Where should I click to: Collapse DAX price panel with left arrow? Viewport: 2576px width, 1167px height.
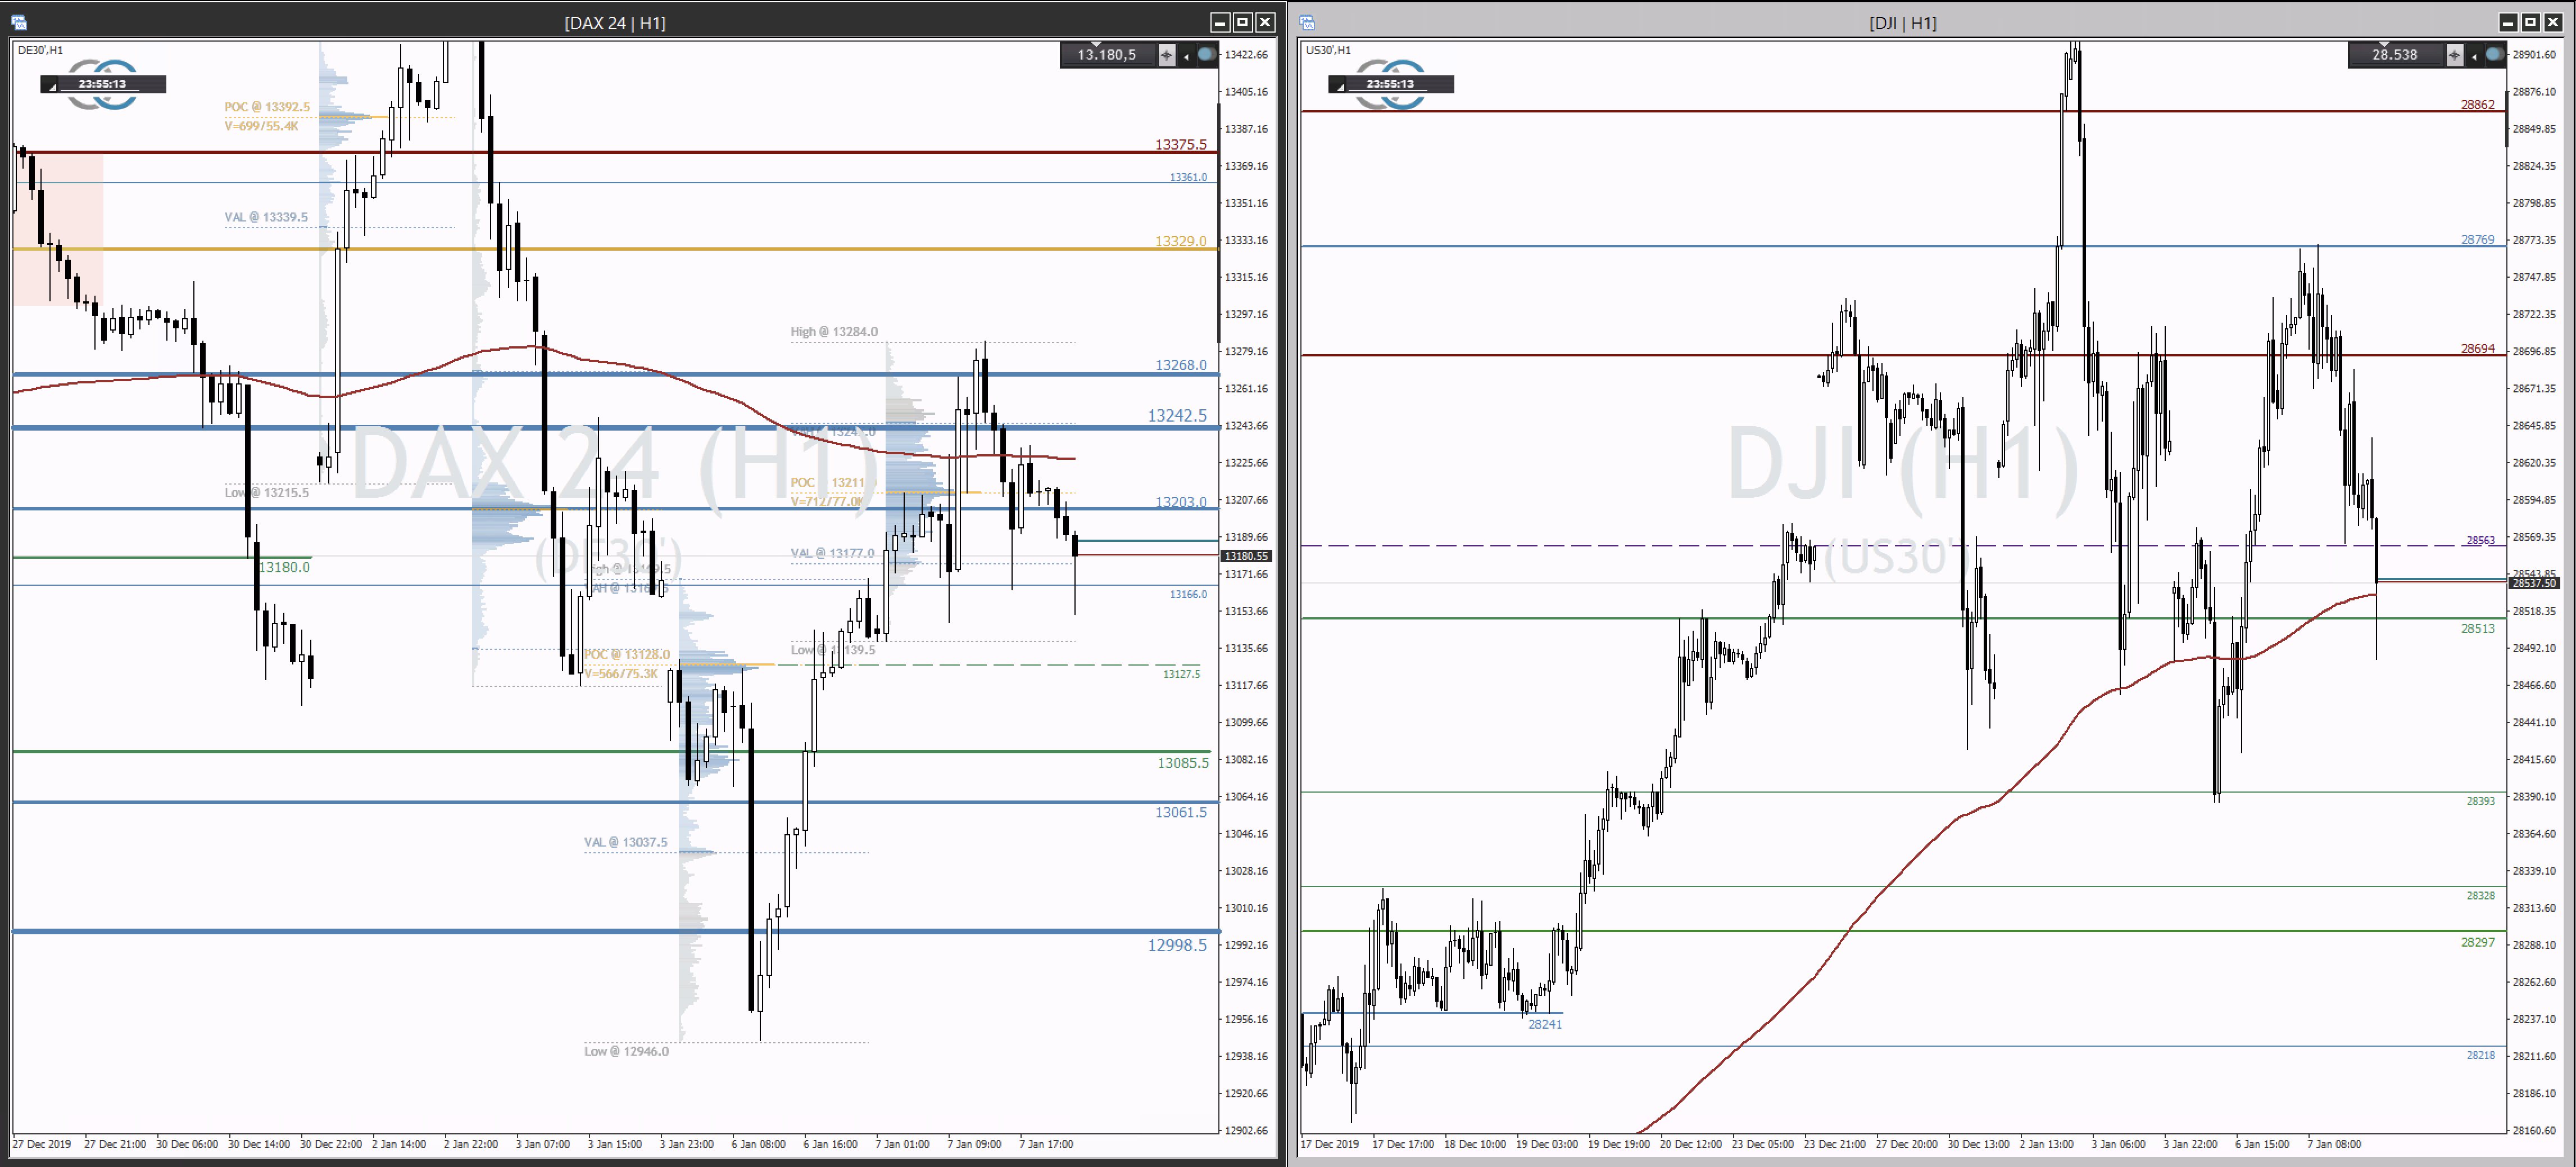pyautogui.click(x=1187, y=56)
